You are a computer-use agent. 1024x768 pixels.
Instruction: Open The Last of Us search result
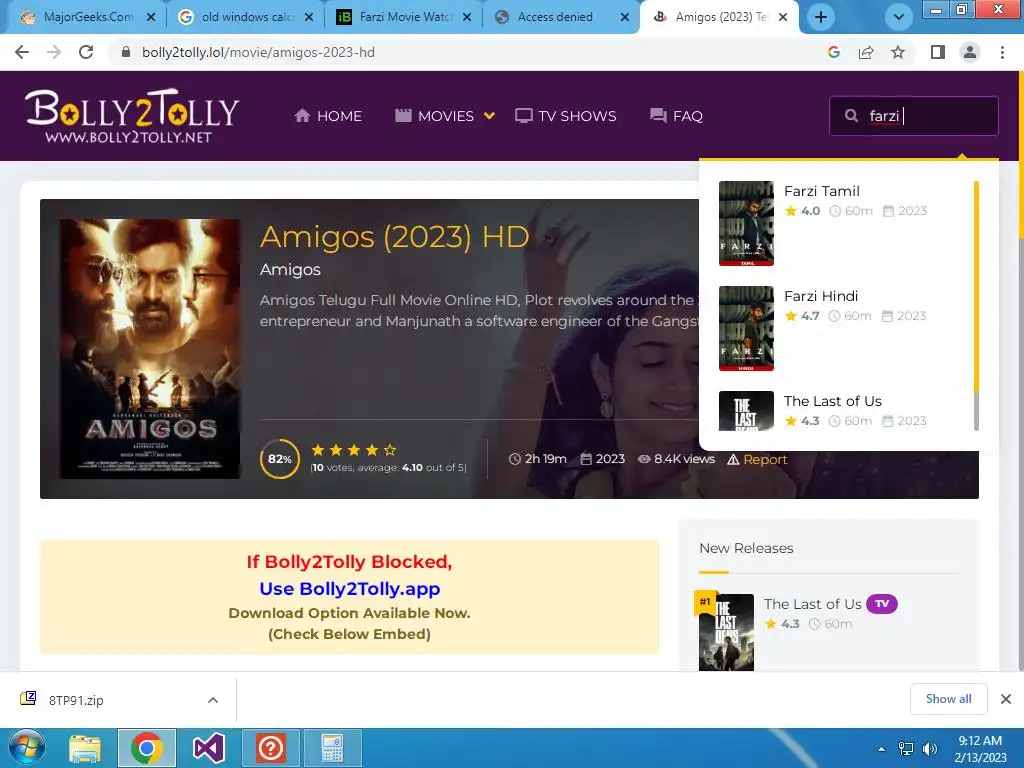coord(833,401)
